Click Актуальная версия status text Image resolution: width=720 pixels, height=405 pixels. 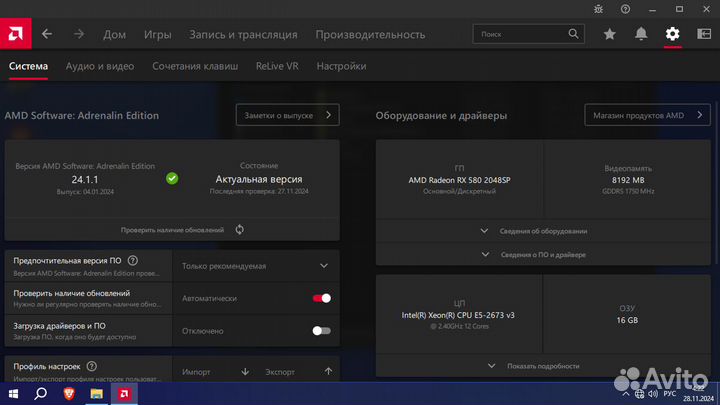point(259,180)
